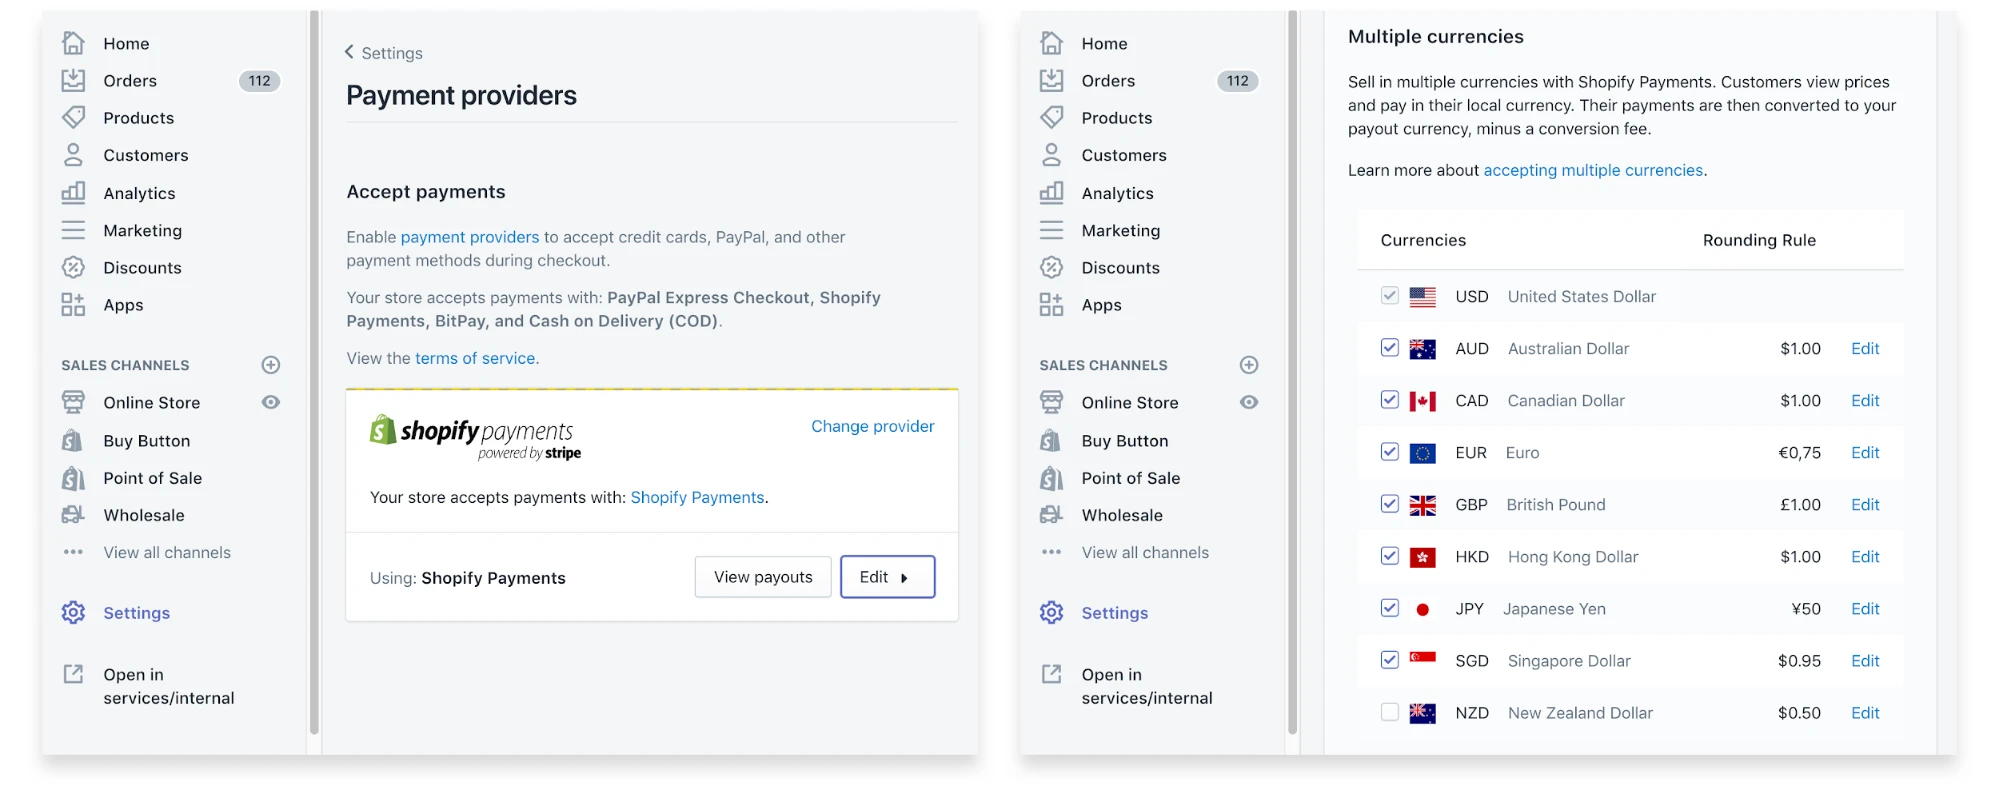Screen dimensions: 1999x798
Task: Click right window sidebar scrollbar
Action: coord(1292,372)
